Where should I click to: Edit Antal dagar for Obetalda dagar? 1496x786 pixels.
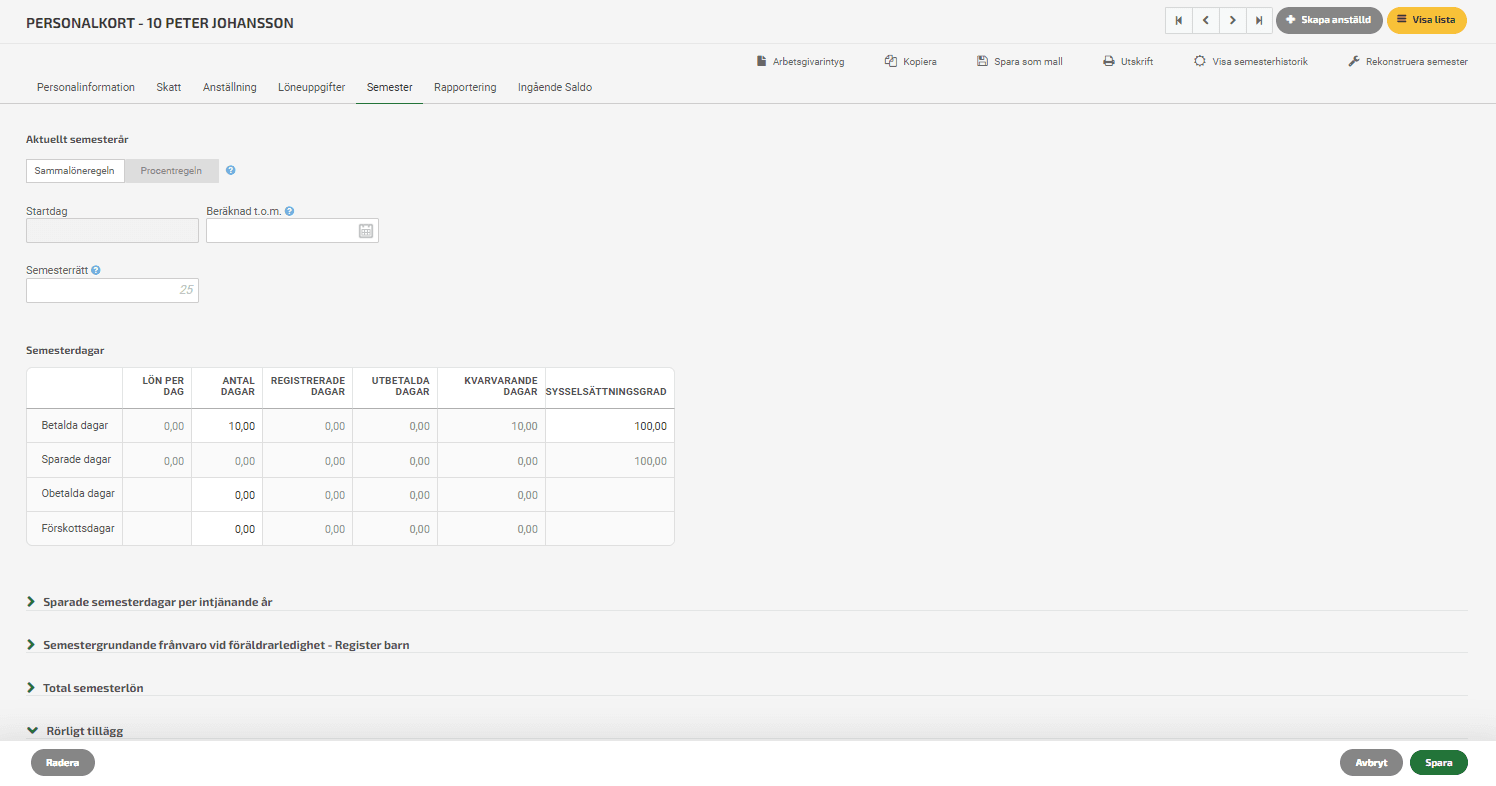coord(227,495)
